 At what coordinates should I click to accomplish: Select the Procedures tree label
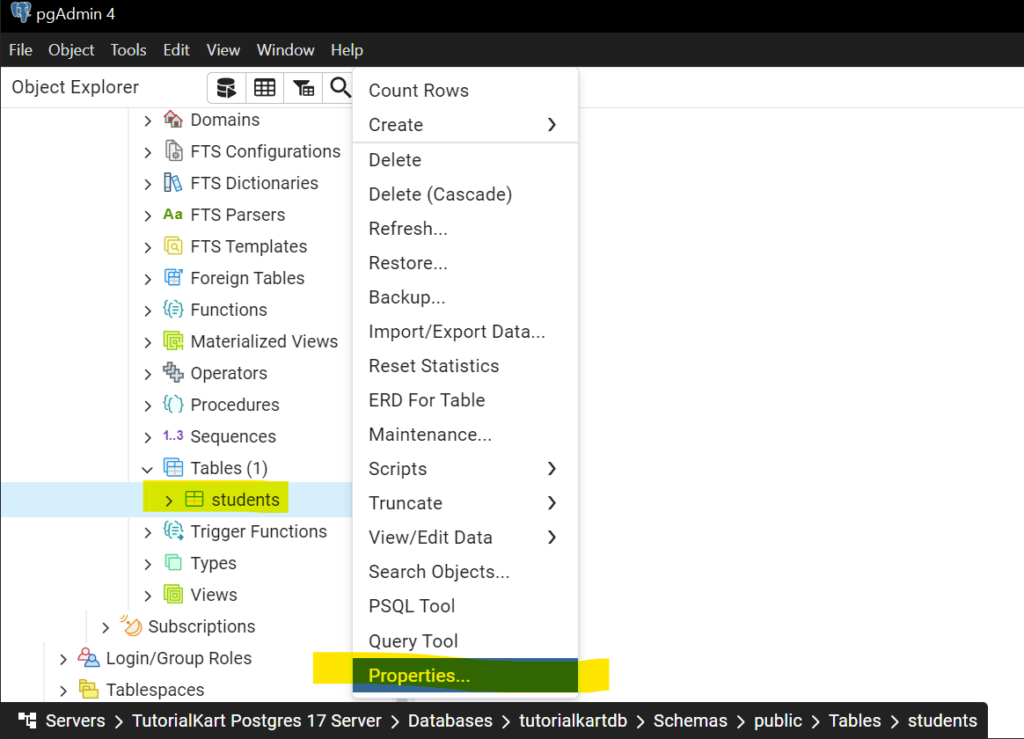(234, 404)
